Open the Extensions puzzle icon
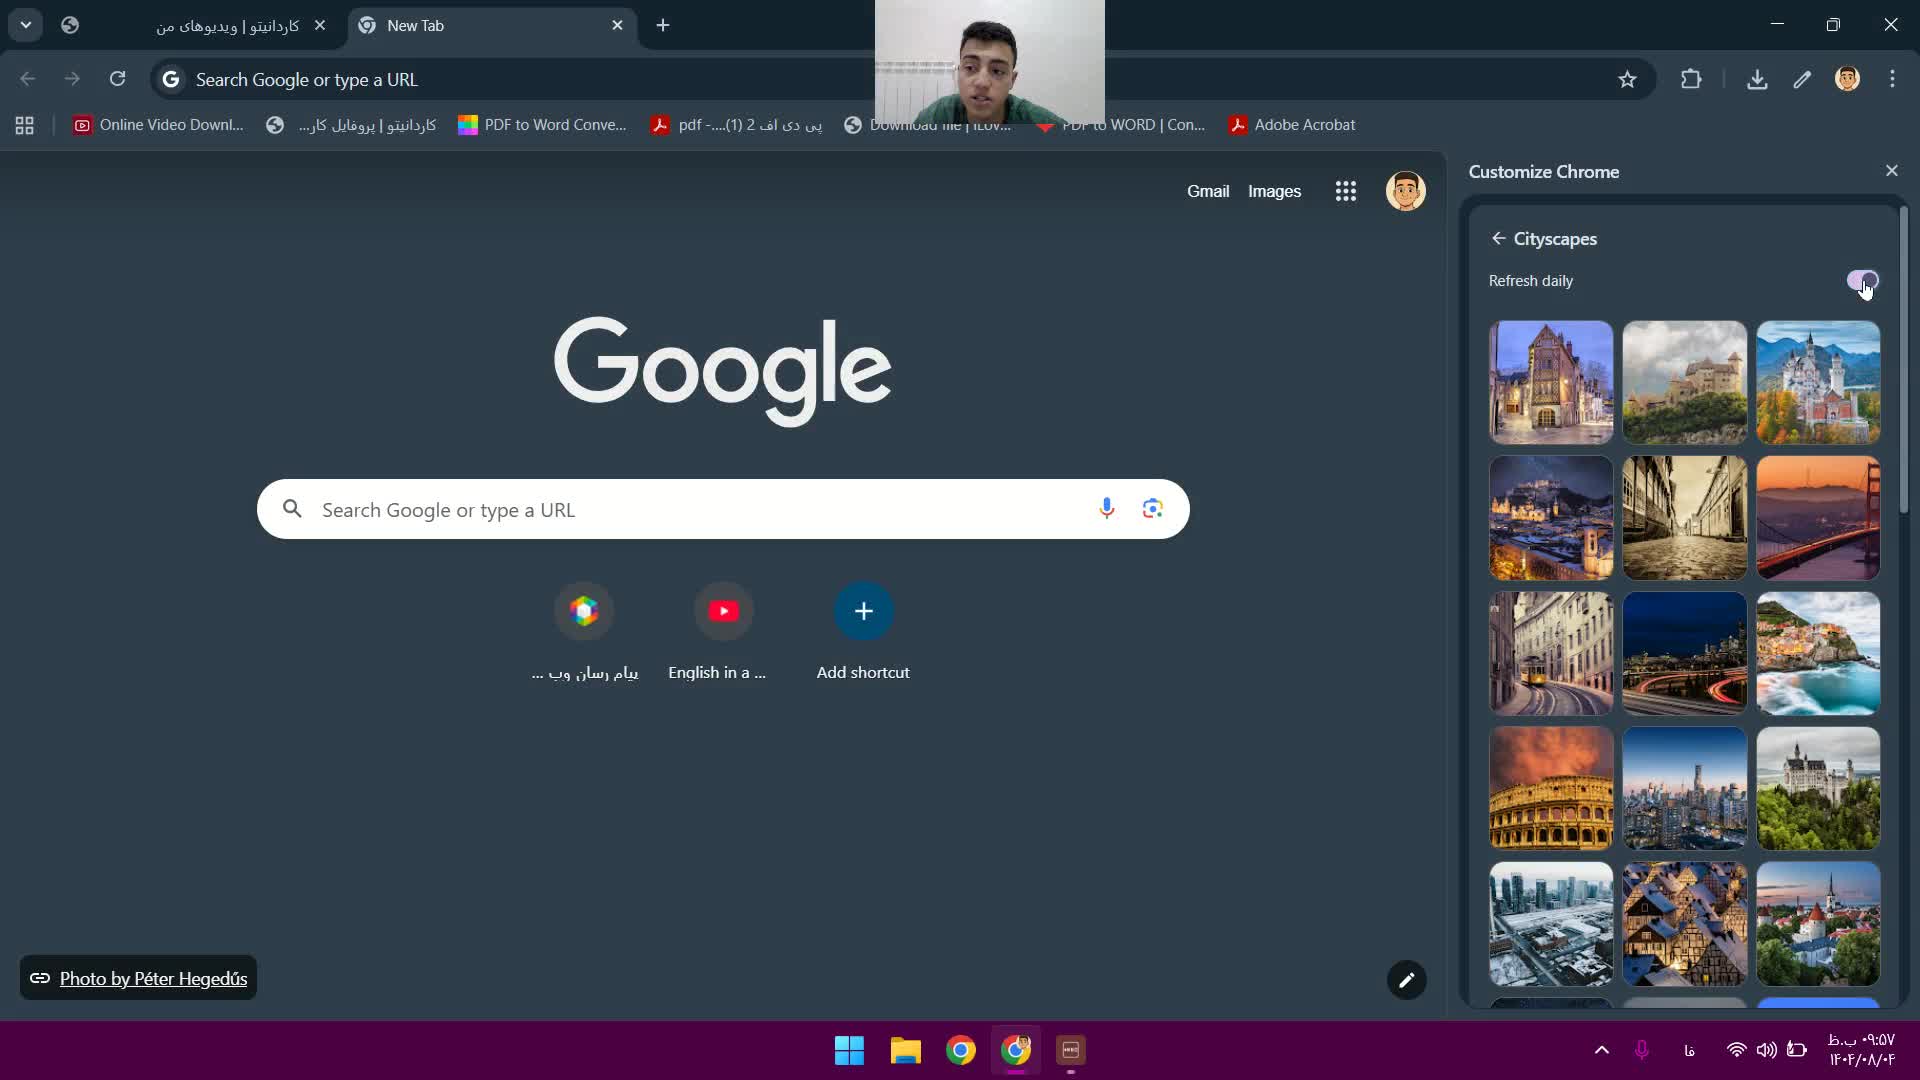This screenshot has height=1080, width=1920. [1691, 80]
